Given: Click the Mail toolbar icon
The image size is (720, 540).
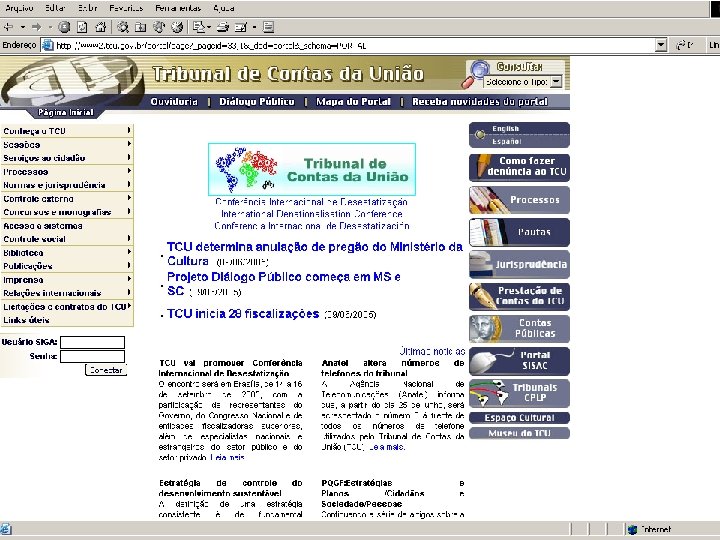Looking at the screenshot, I should pos(199,27).
